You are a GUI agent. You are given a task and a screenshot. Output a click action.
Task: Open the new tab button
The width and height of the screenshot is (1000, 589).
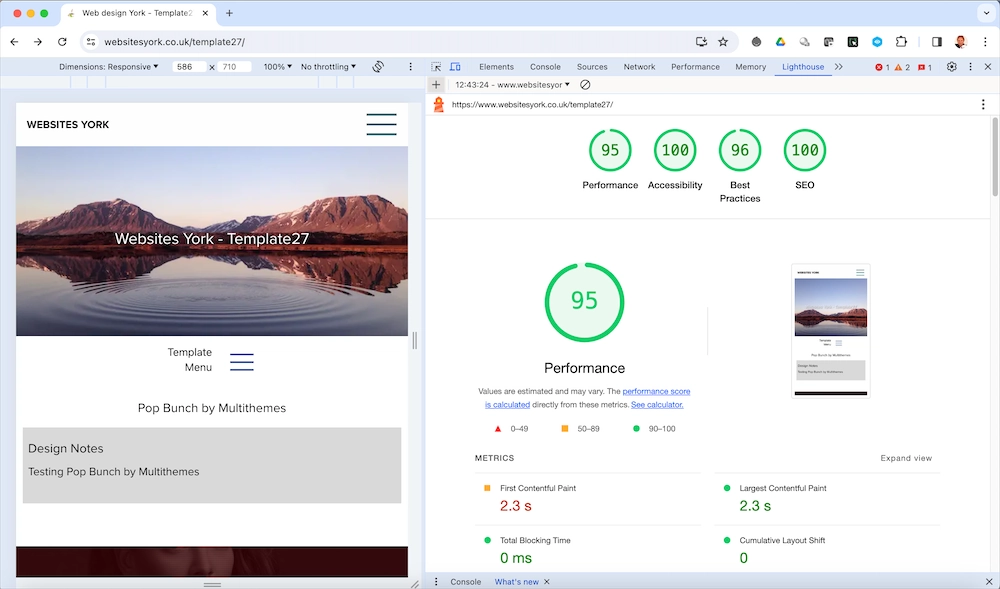click(x=229, y=13)
